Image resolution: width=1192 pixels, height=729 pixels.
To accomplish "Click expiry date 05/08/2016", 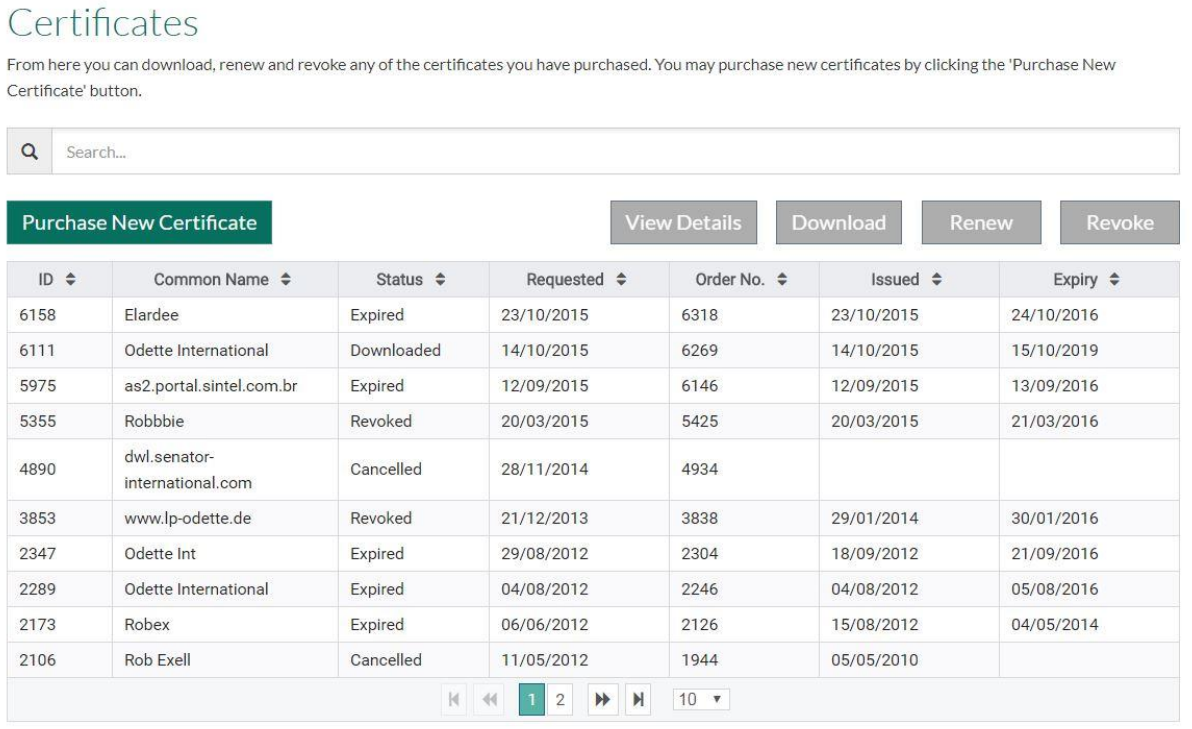I will [1054, 589].
